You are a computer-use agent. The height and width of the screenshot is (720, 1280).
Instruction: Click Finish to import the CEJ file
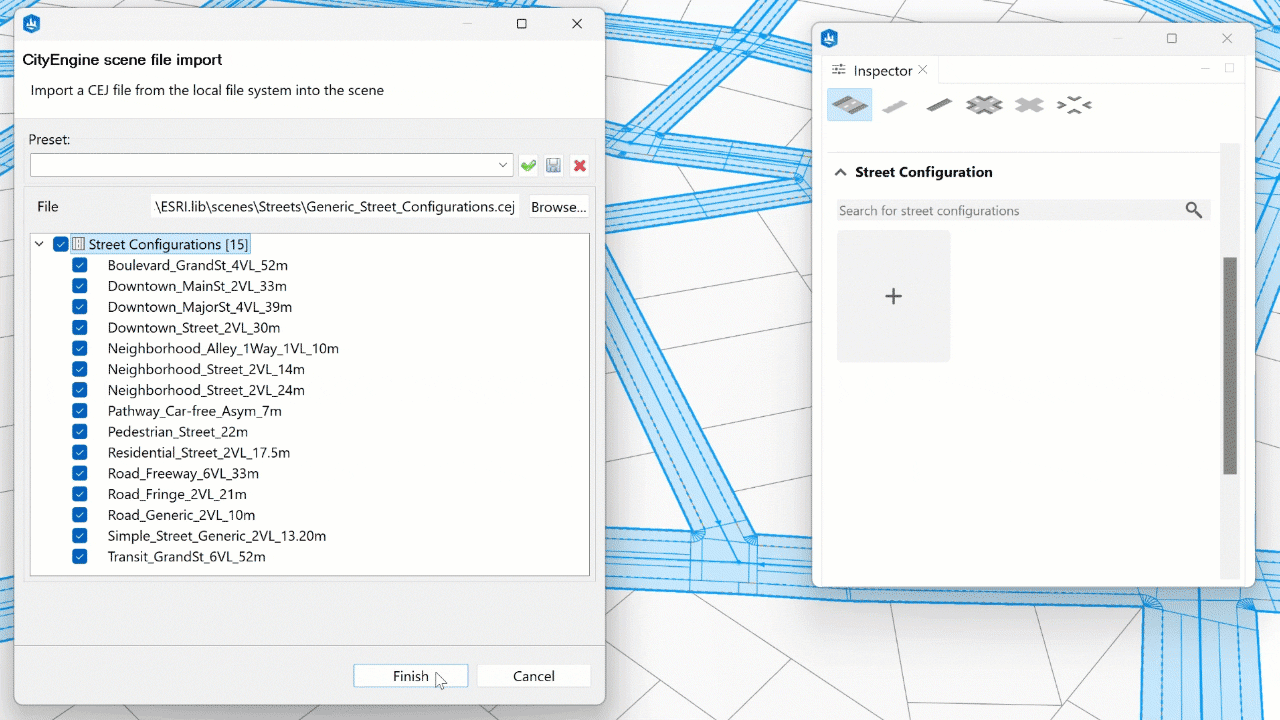coord(411,676)
